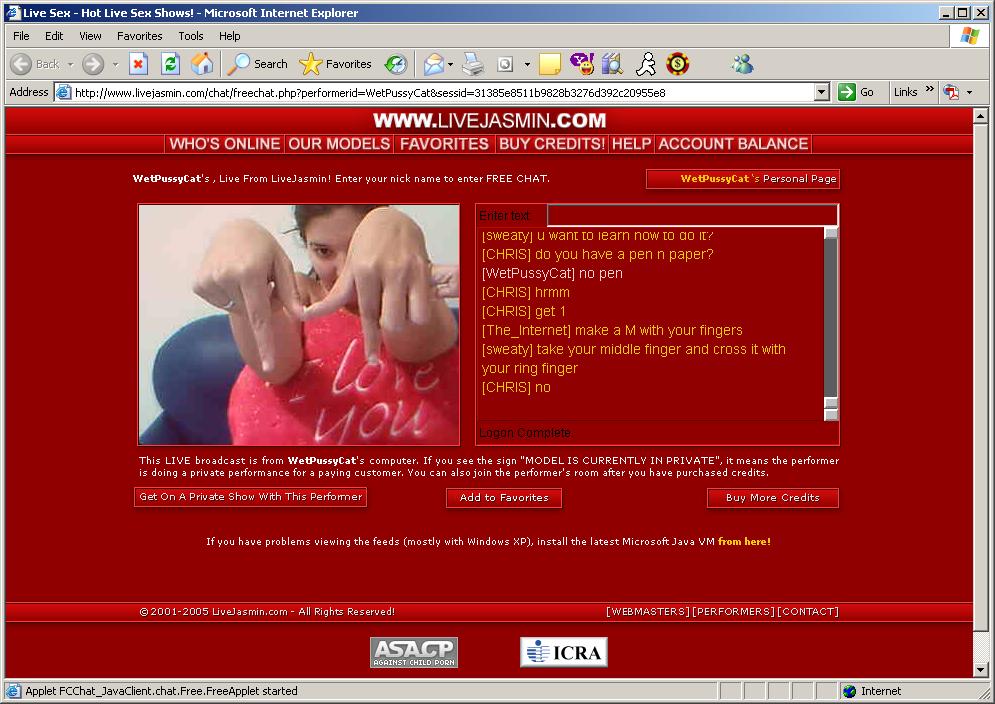Click the page icon in the Address bar

click(63, 93)
